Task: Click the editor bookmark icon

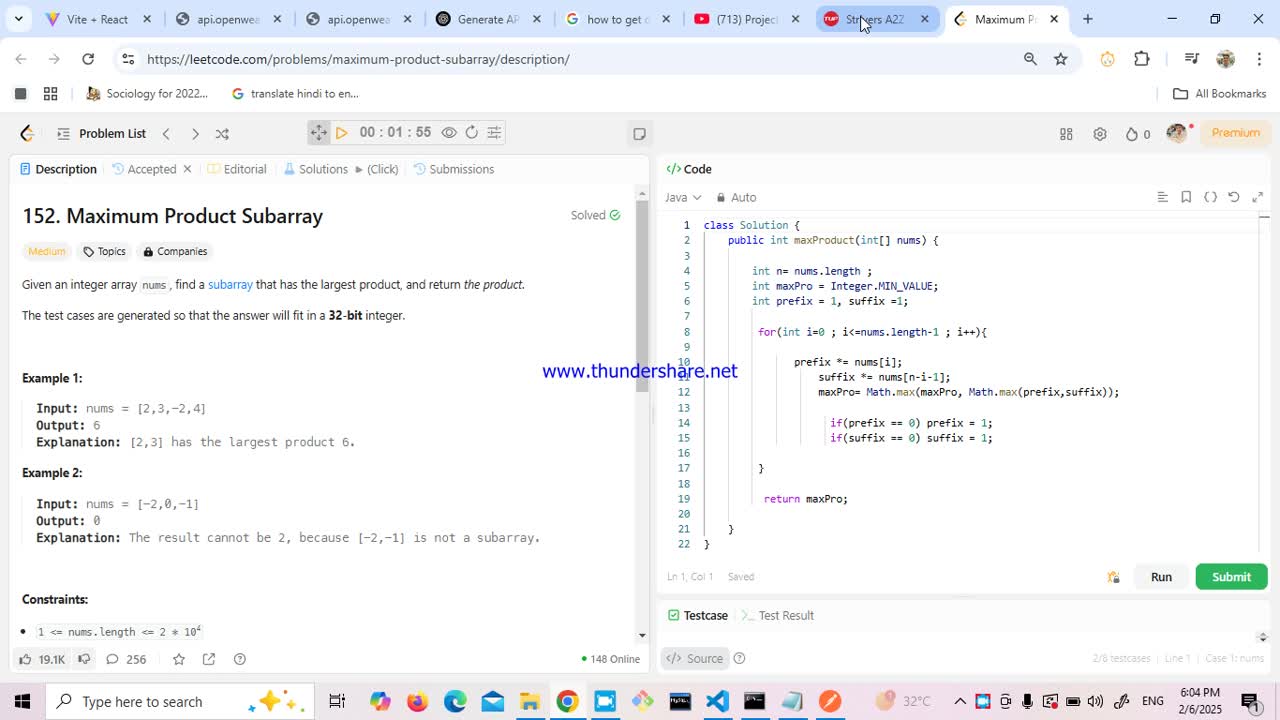Action: click(x=1186, y=197)
